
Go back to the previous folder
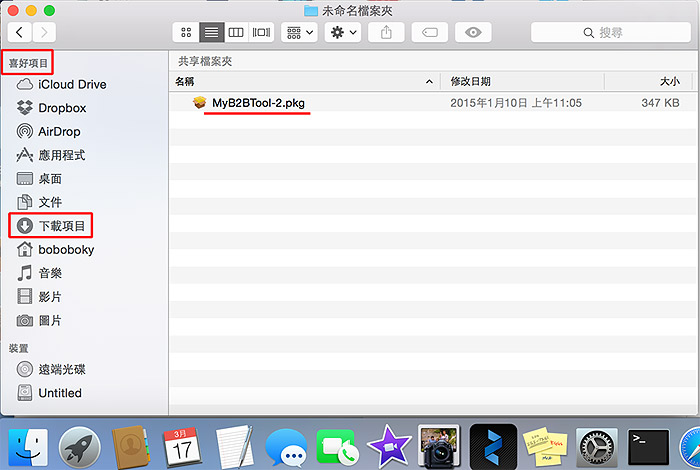point(20,32)
